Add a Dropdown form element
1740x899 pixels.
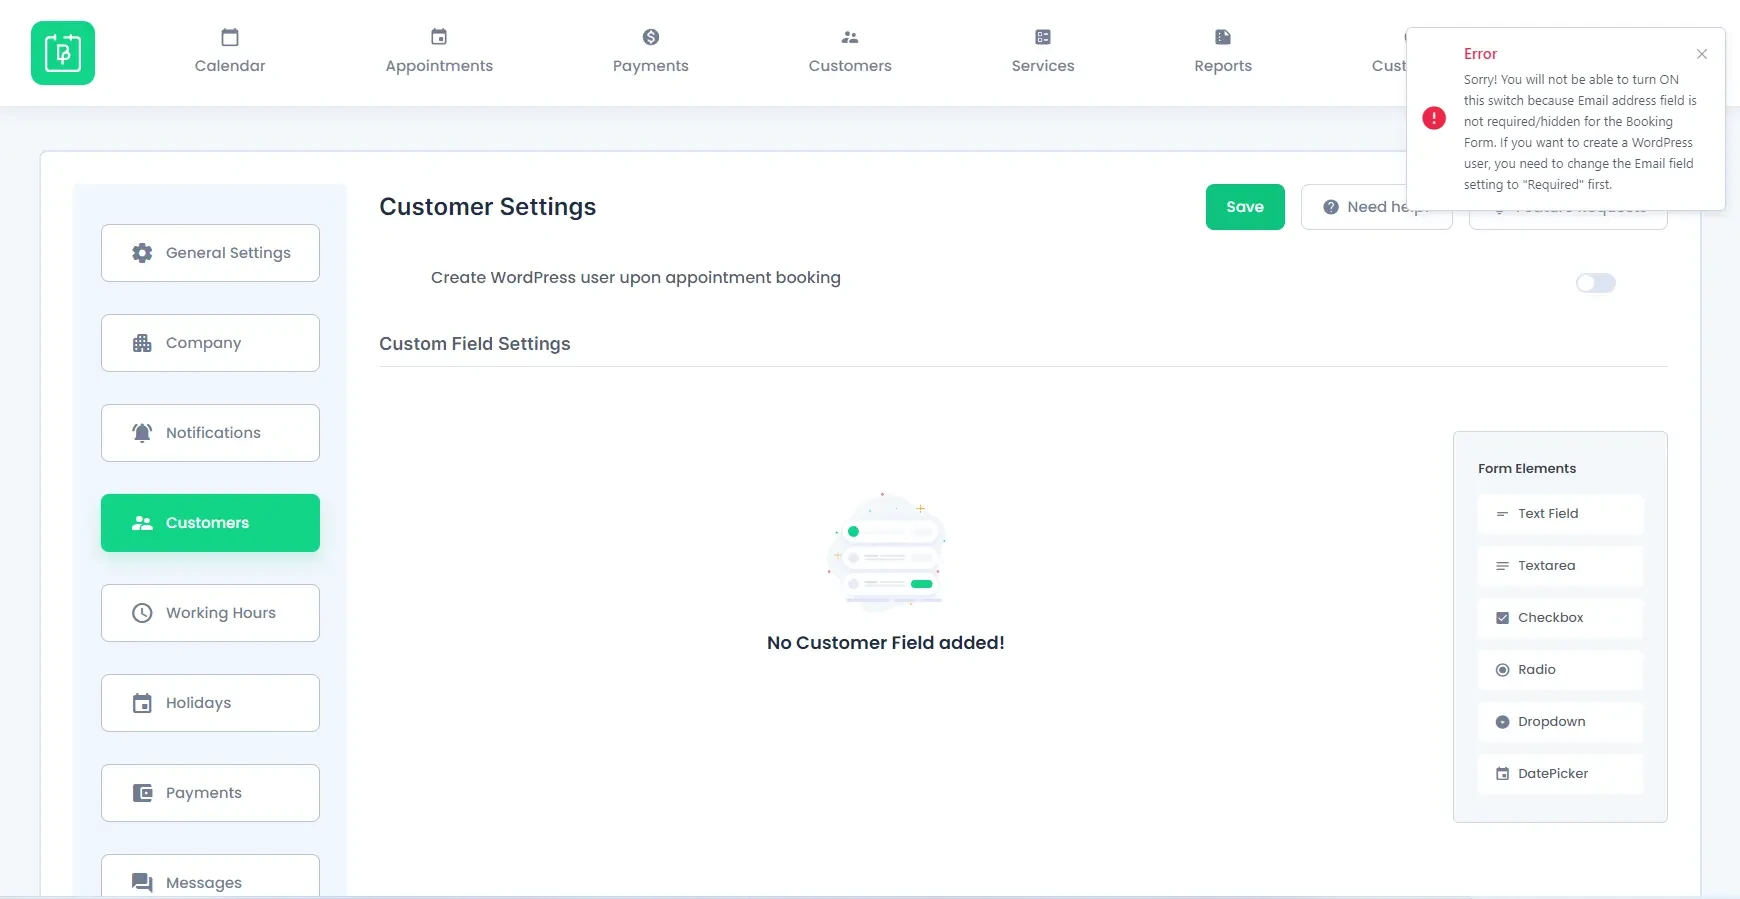(1560, 722)
